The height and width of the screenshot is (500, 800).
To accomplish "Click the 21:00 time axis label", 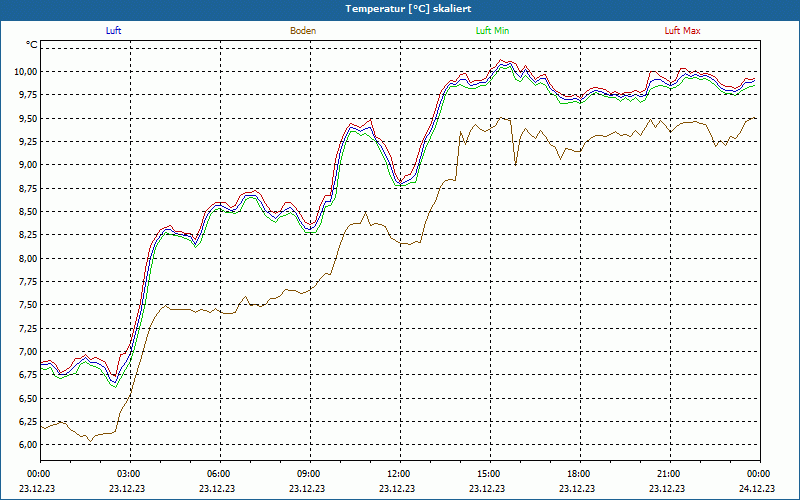I will [x=670, y=474].
